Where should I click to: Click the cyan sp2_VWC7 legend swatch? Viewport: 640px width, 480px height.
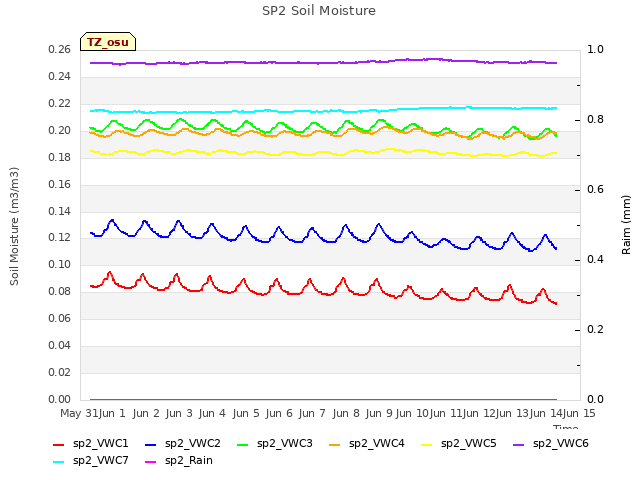point(59,462)
